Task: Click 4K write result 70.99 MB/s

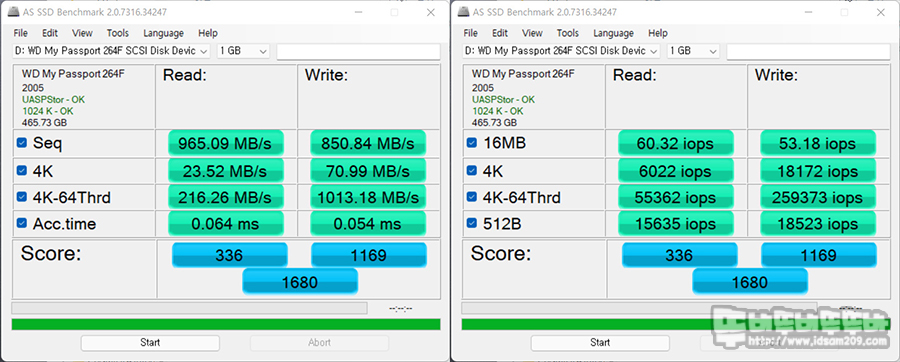Action: click(x=368, y=170)
